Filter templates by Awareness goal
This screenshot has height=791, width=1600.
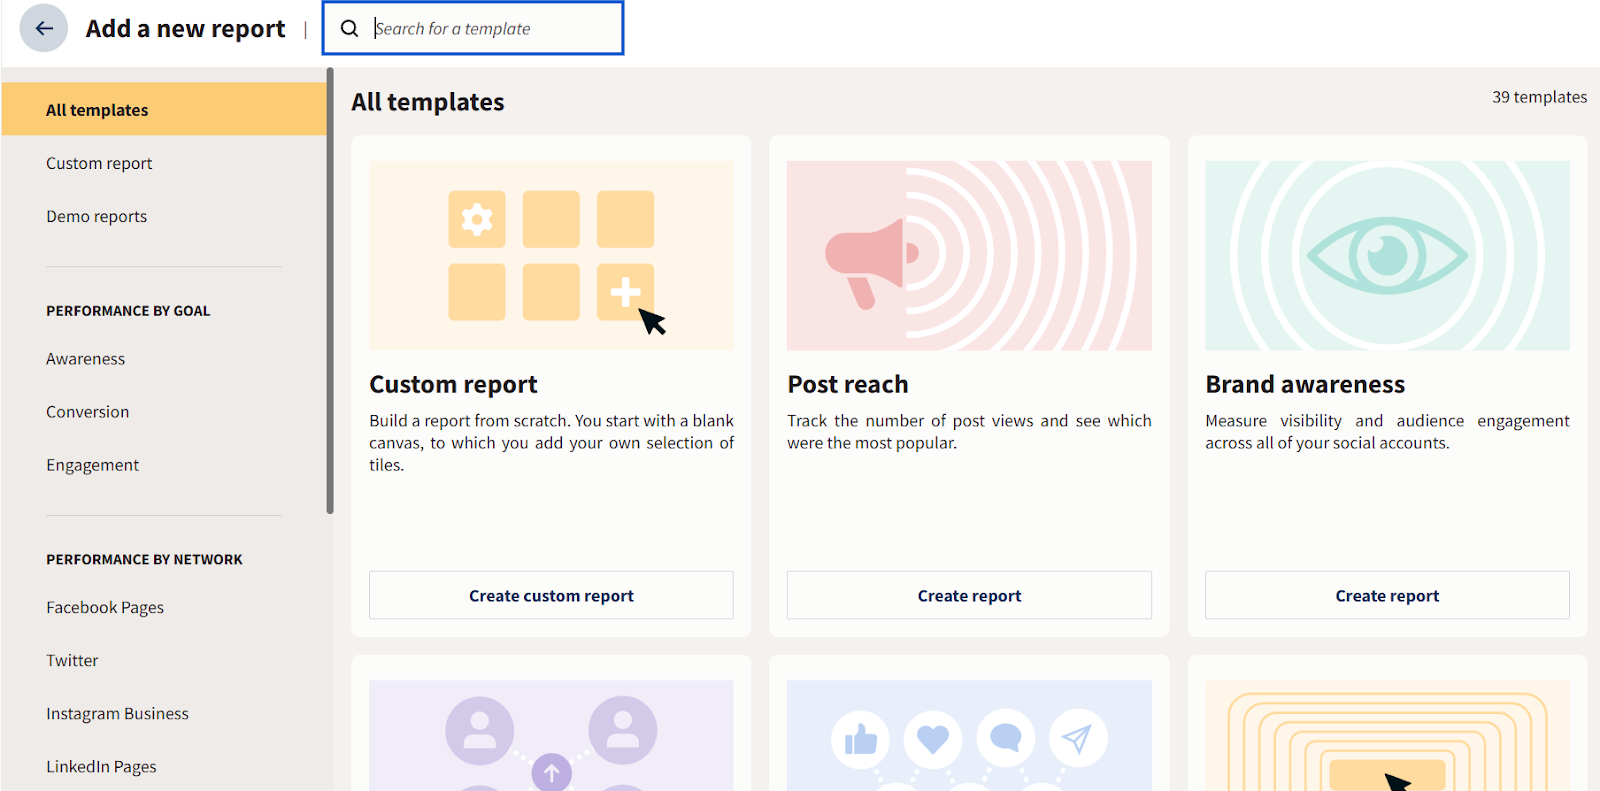[85, 359]
